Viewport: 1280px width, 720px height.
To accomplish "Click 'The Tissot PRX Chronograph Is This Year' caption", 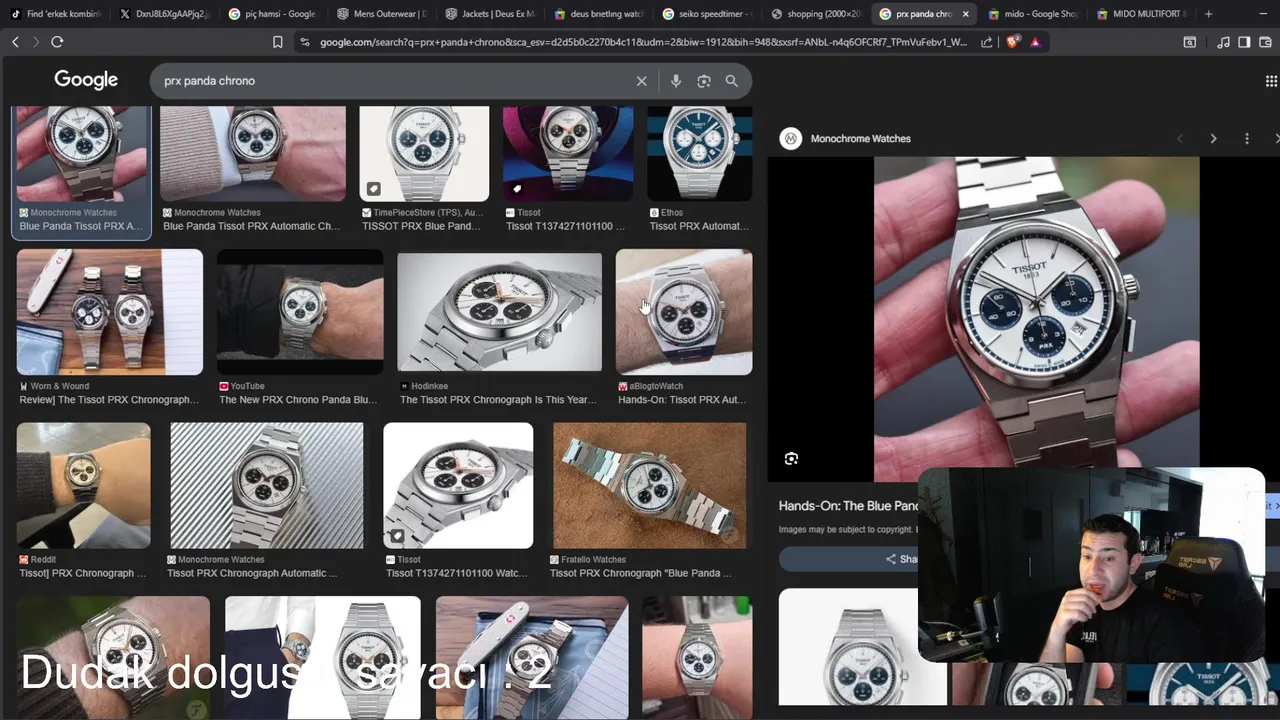I will pos(498,400).
